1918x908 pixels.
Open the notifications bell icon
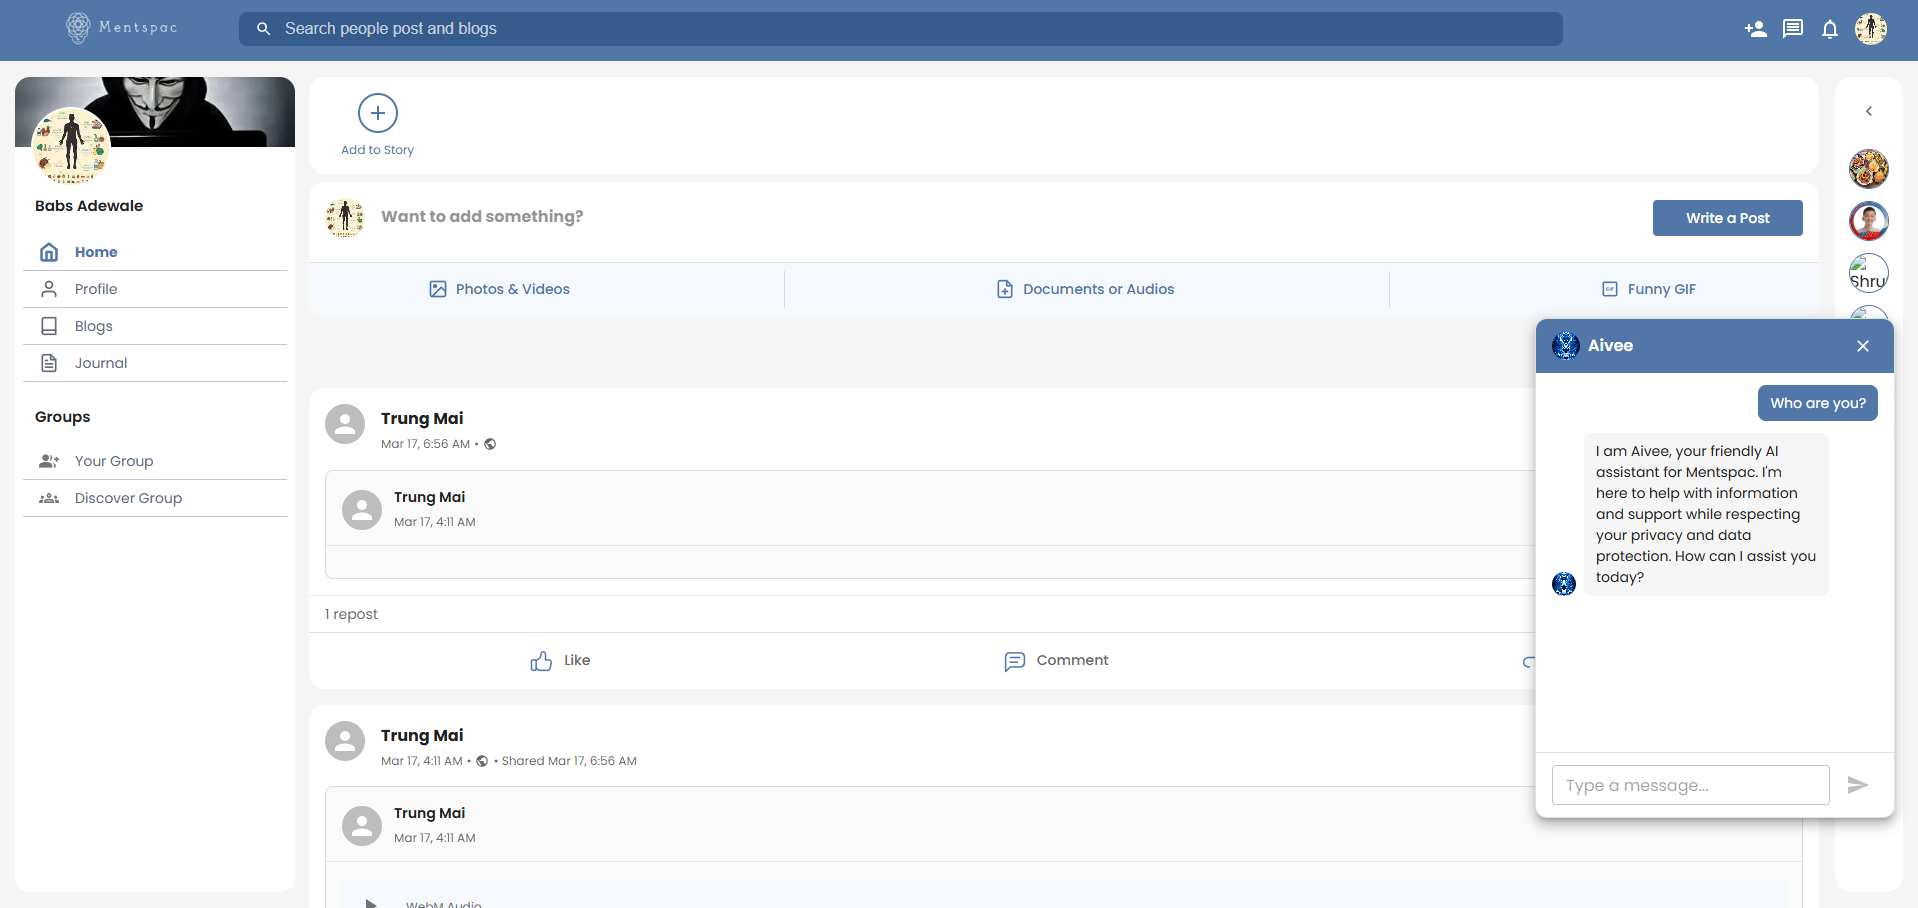1830,29
